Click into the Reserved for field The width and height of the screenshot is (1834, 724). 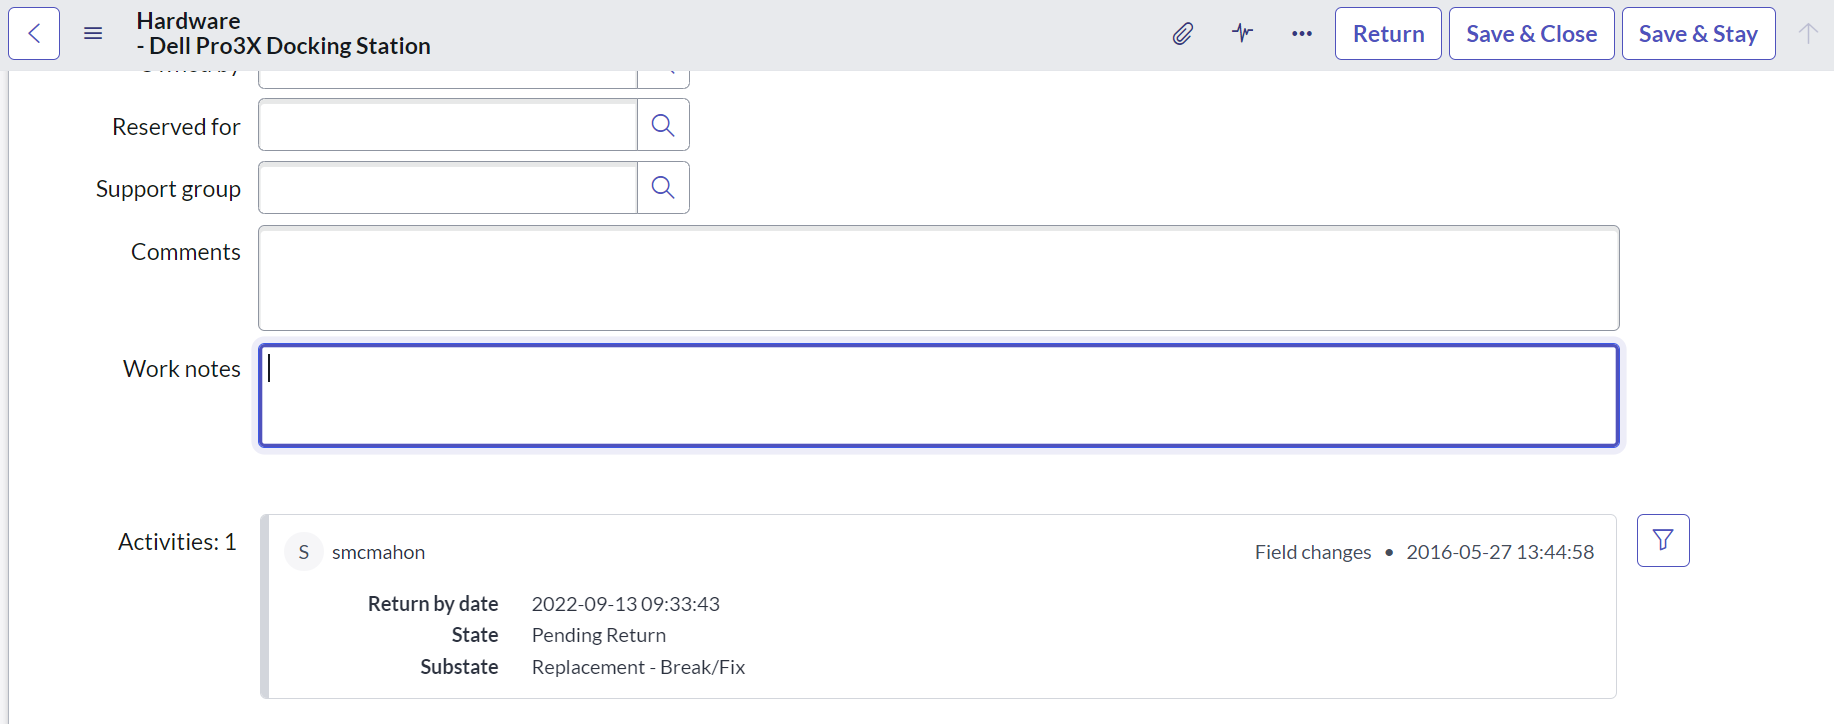[448, 125]
